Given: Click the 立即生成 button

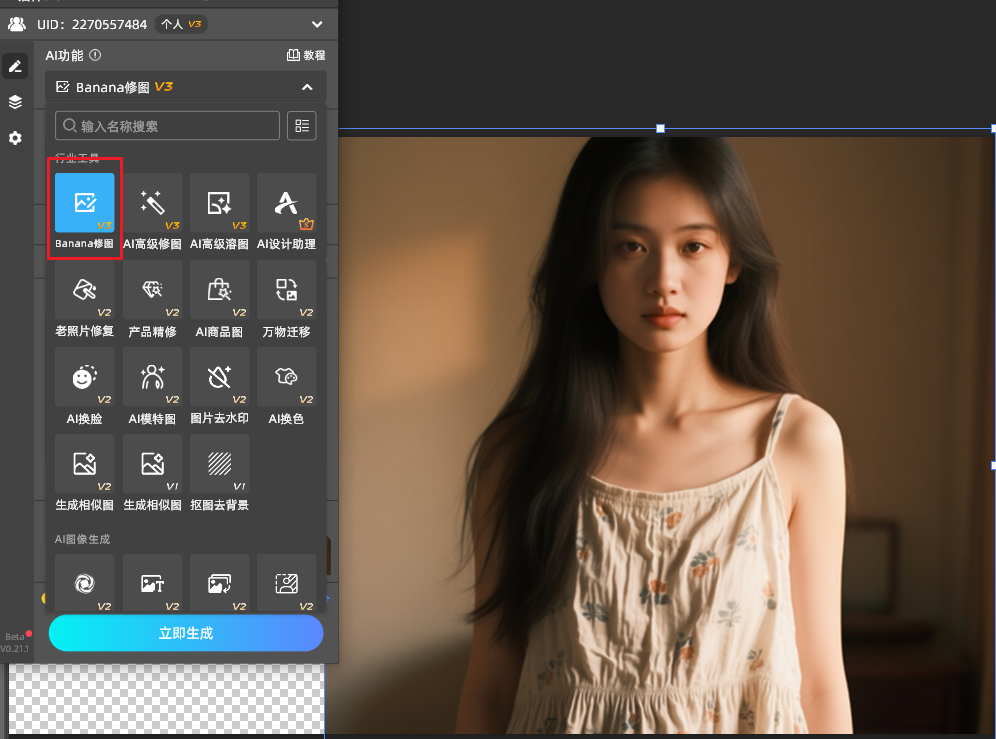Looking at the screenshot, I should click(x=186, y=633).
